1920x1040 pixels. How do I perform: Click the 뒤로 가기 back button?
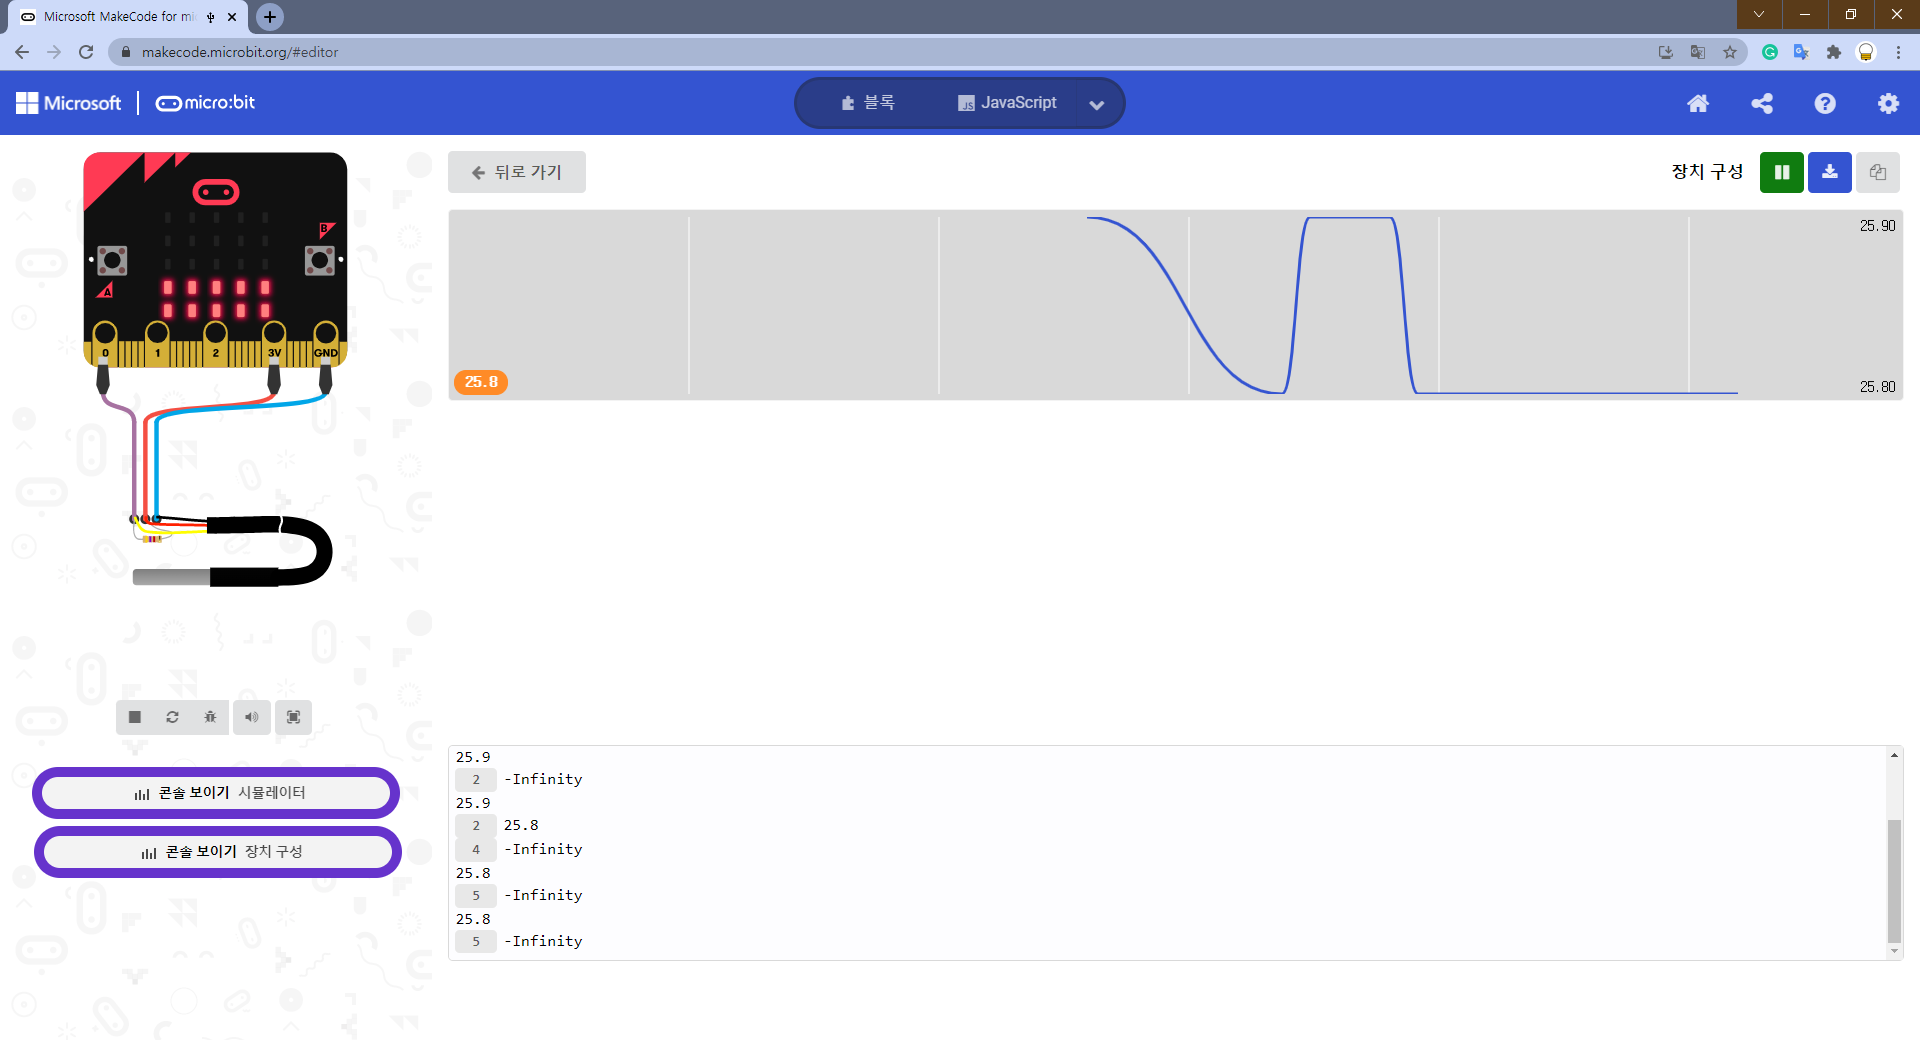click(517, 171)
